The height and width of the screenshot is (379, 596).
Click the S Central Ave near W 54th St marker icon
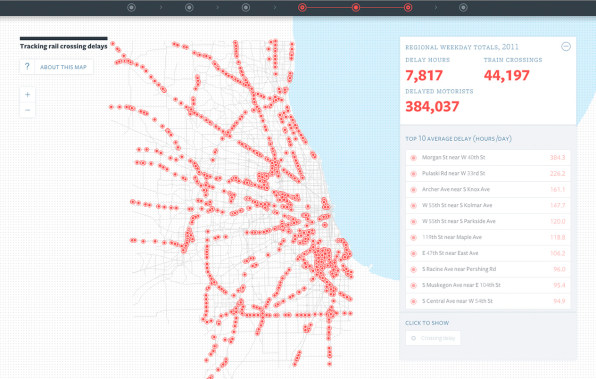414,301
